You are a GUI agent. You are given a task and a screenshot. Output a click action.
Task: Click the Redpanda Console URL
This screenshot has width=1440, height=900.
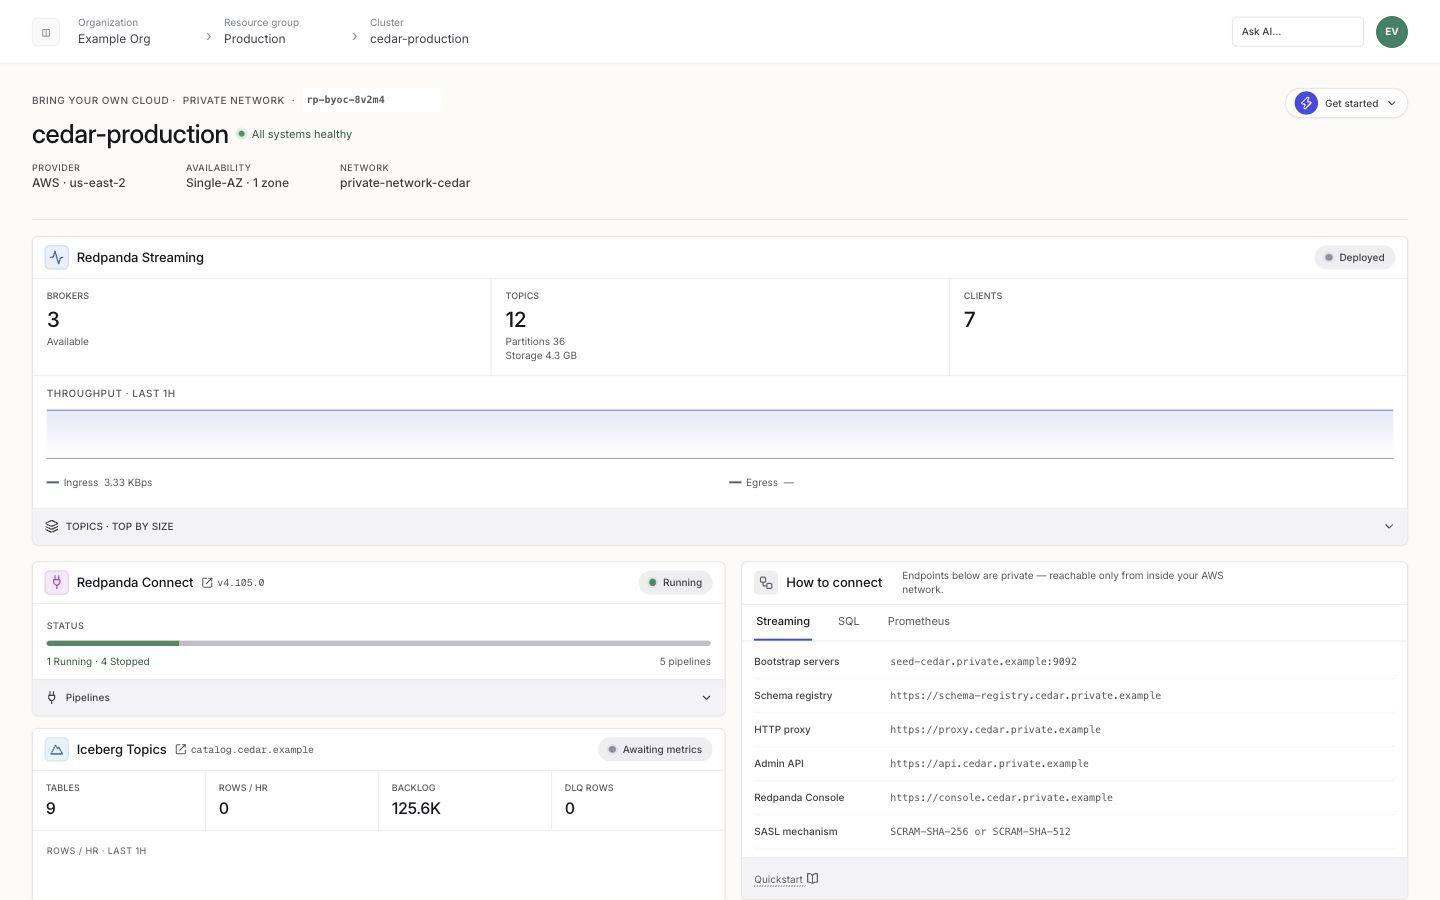pyautogui.click(x=1001, y=798)
